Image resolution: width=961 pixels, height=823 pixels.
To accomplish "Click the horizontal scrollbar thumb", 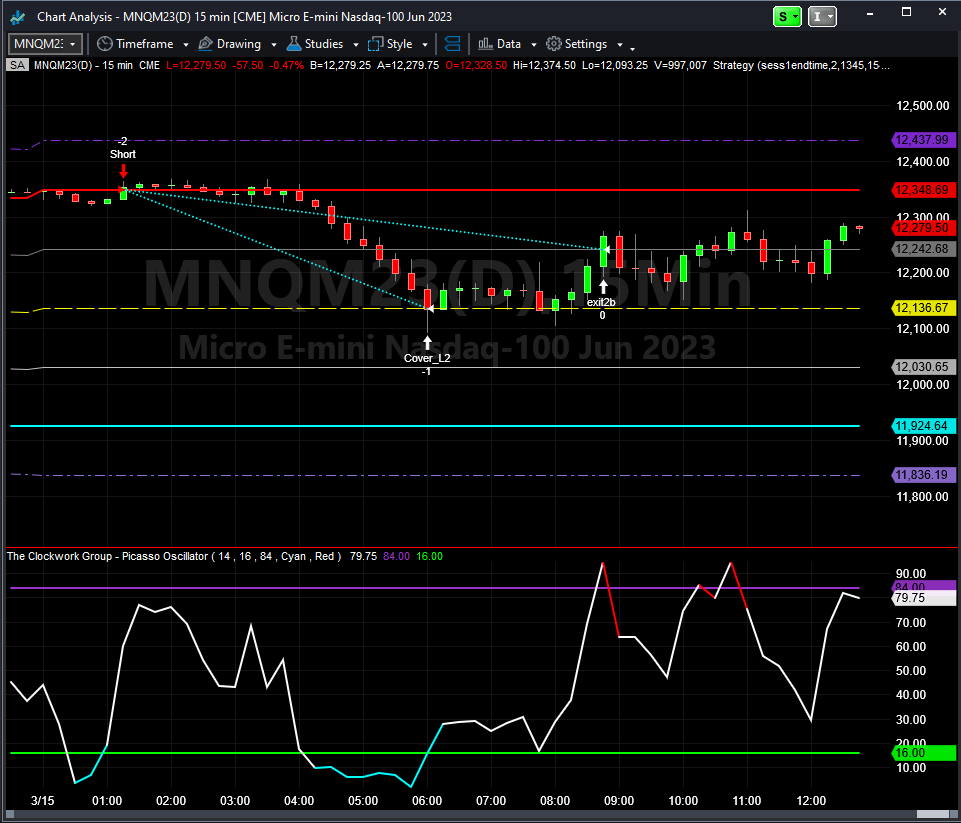I will (933, 814).
